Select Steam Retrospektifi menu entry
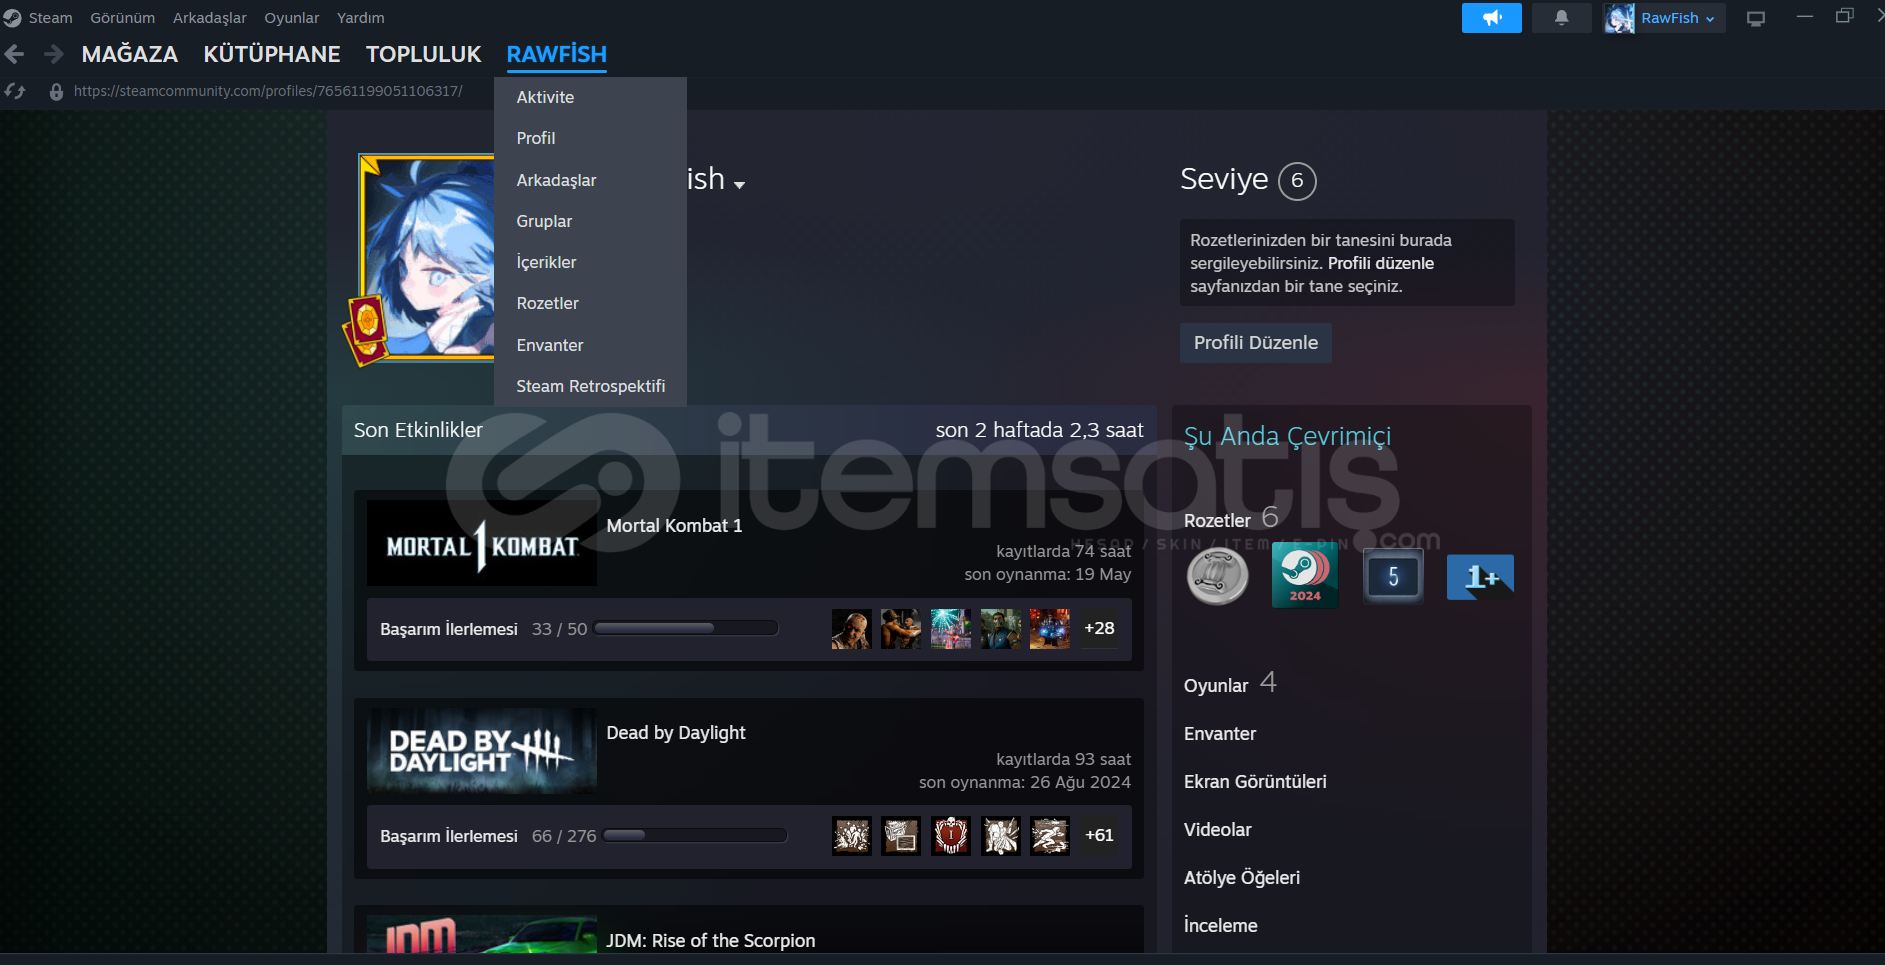 click(x=590, y=386)
